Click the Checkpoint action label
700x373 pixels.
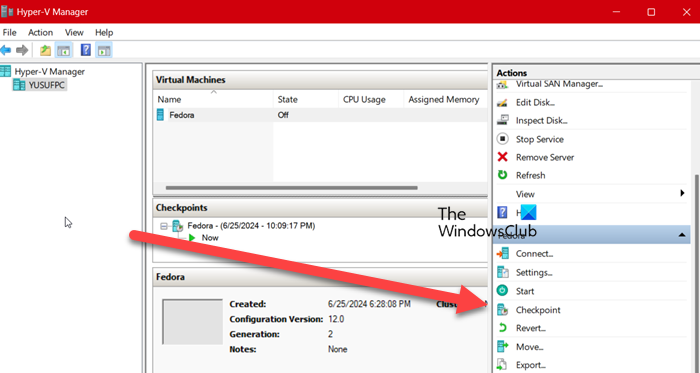tap(538, 310)
